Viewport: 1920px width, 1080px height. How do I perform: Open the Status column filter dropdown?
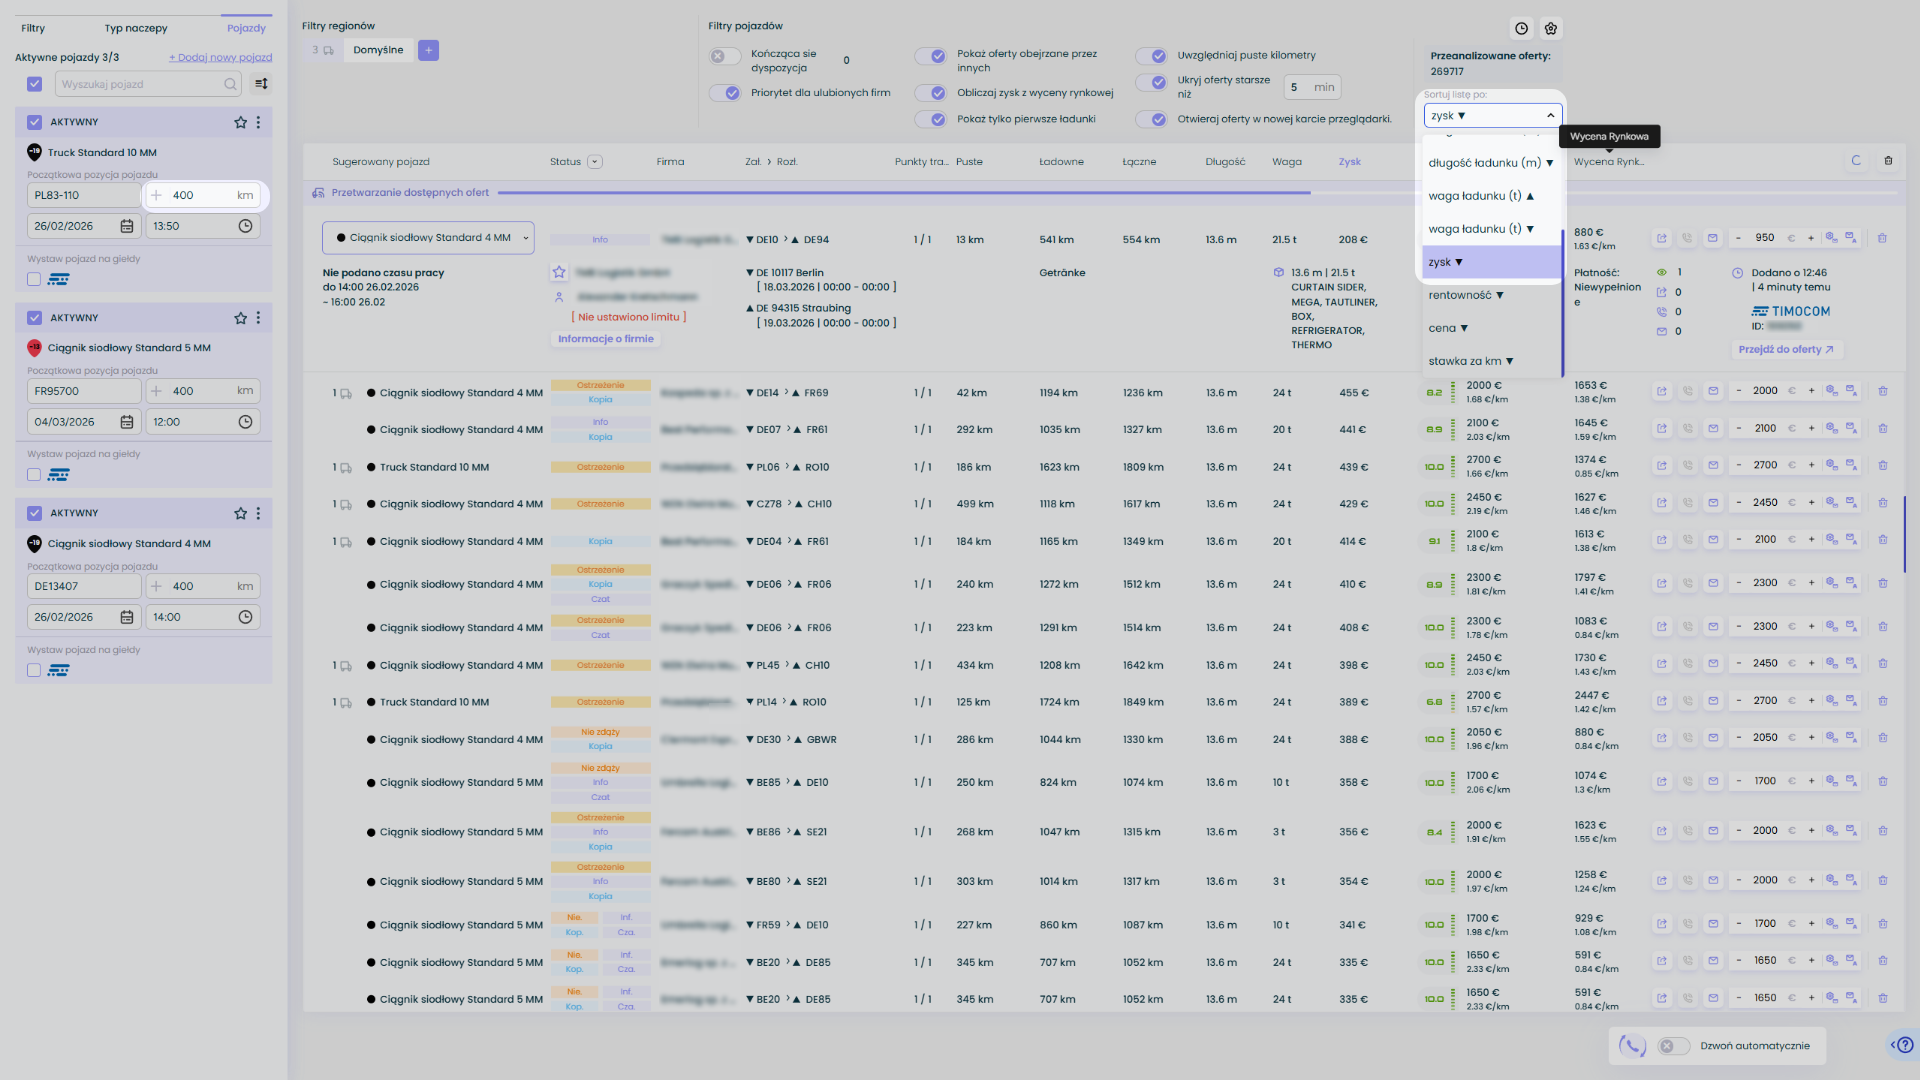coord(595,162)
